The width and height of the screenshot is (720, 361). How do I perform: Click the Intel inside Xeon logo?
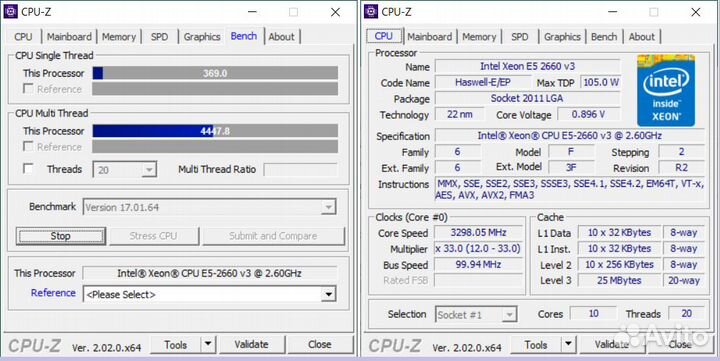pyautogui.click(x=666, y=90)
